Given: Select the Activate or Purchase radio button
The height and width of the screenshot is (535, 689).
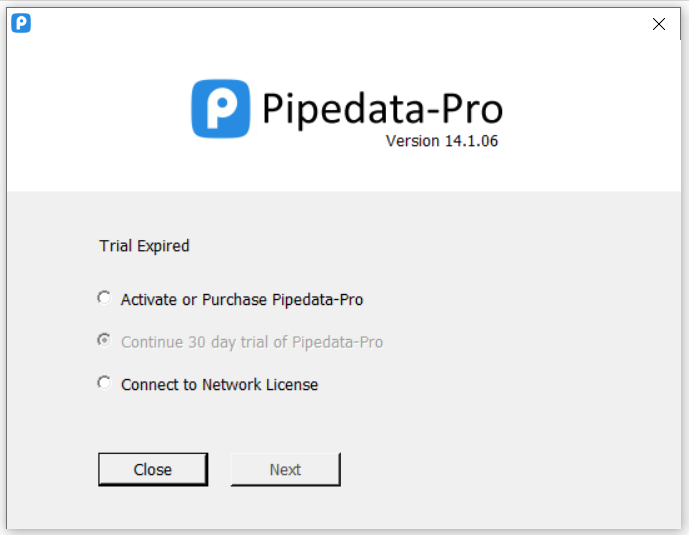Looking at the screenshot, I should point(104,298).
